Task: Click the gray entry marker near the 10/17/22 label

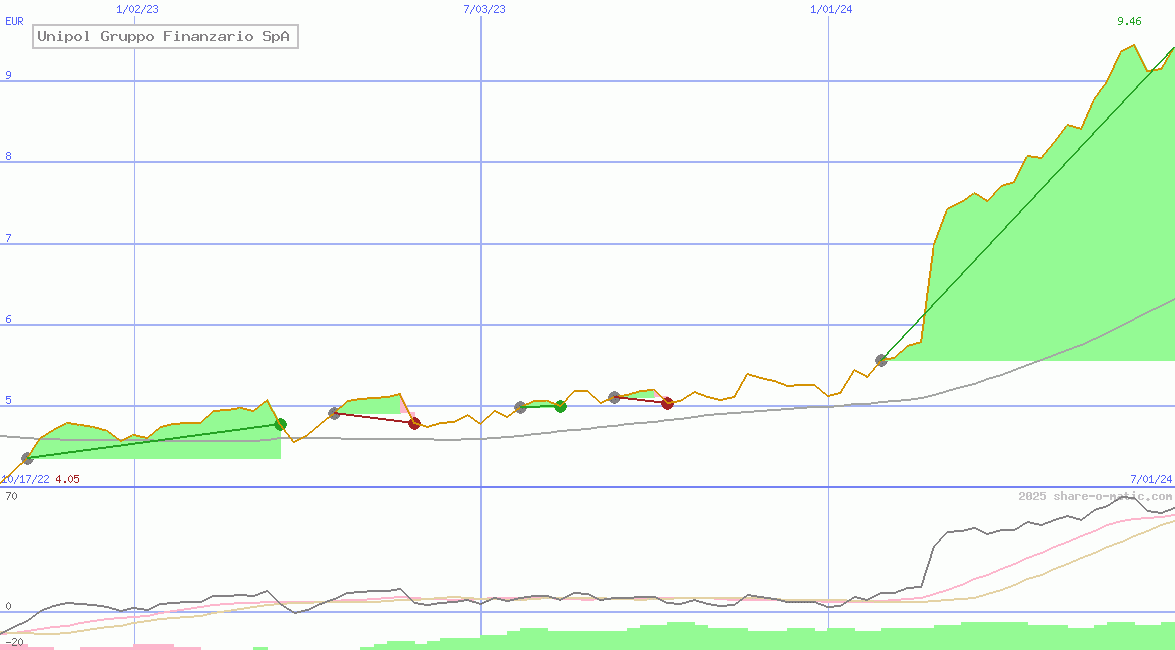Action: pyautogui.click(x=27, y=459)
